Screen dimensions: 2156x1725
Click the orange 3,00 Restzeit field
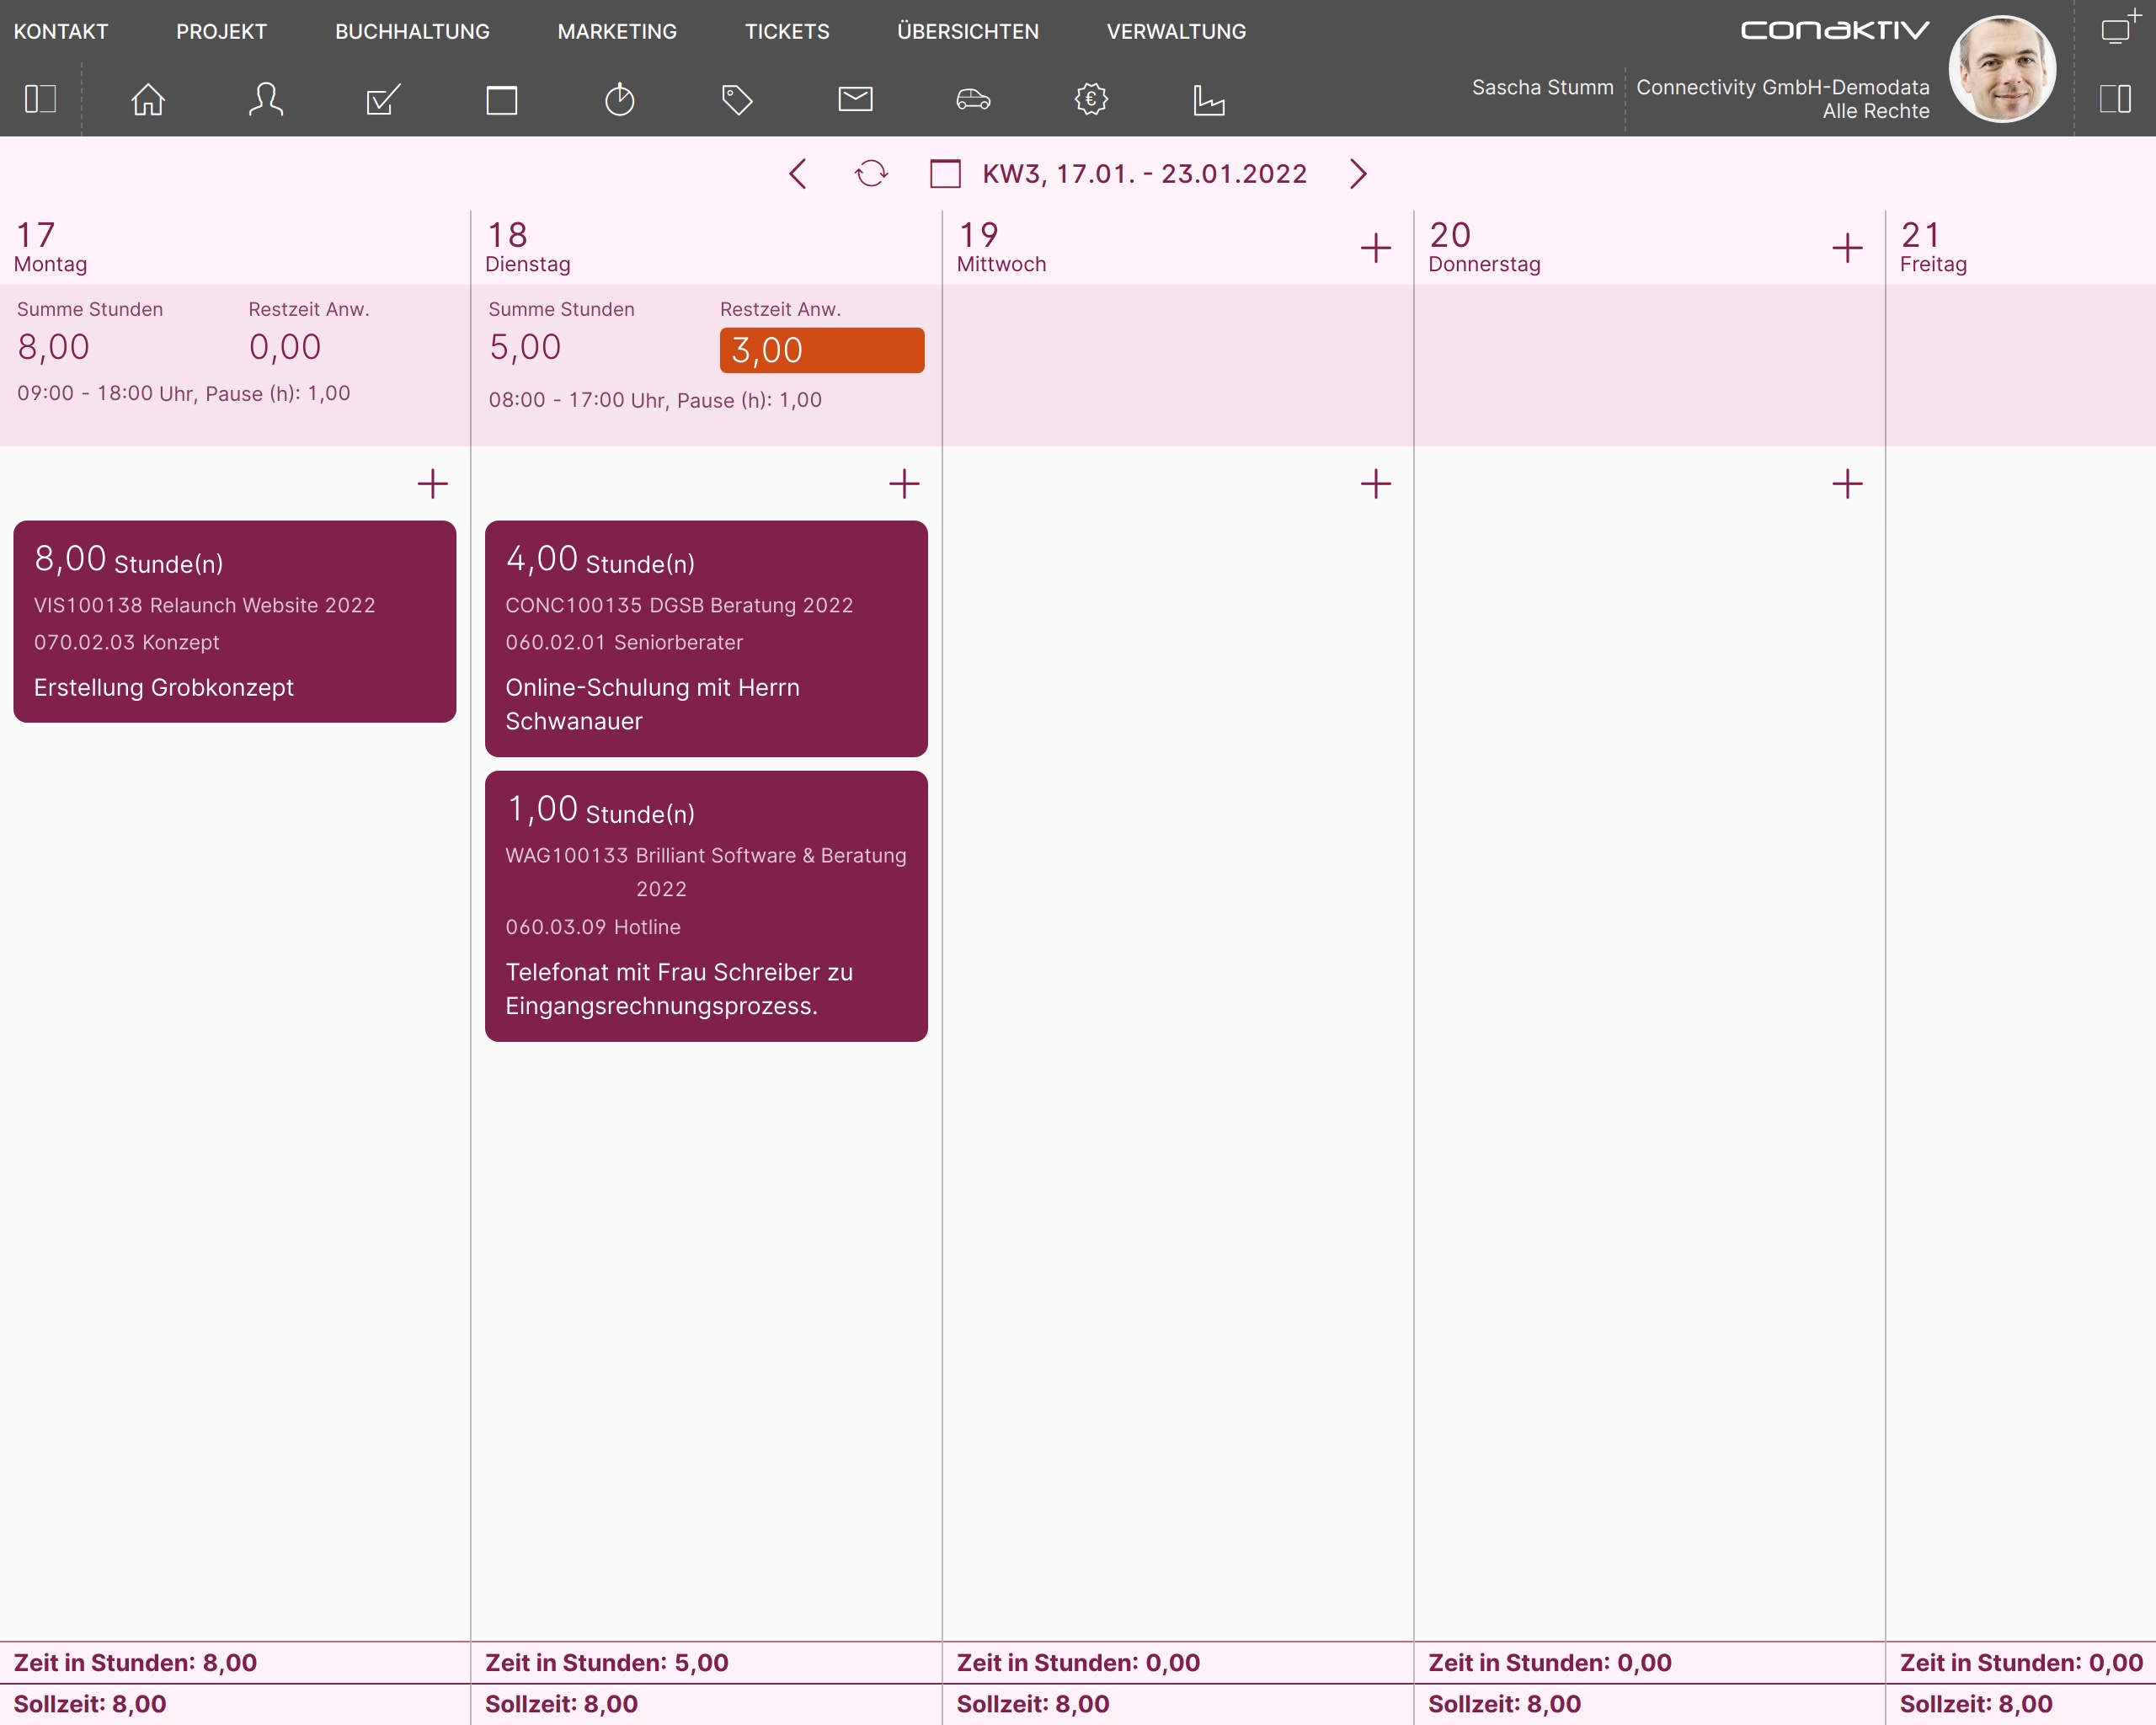pos(822,350)
